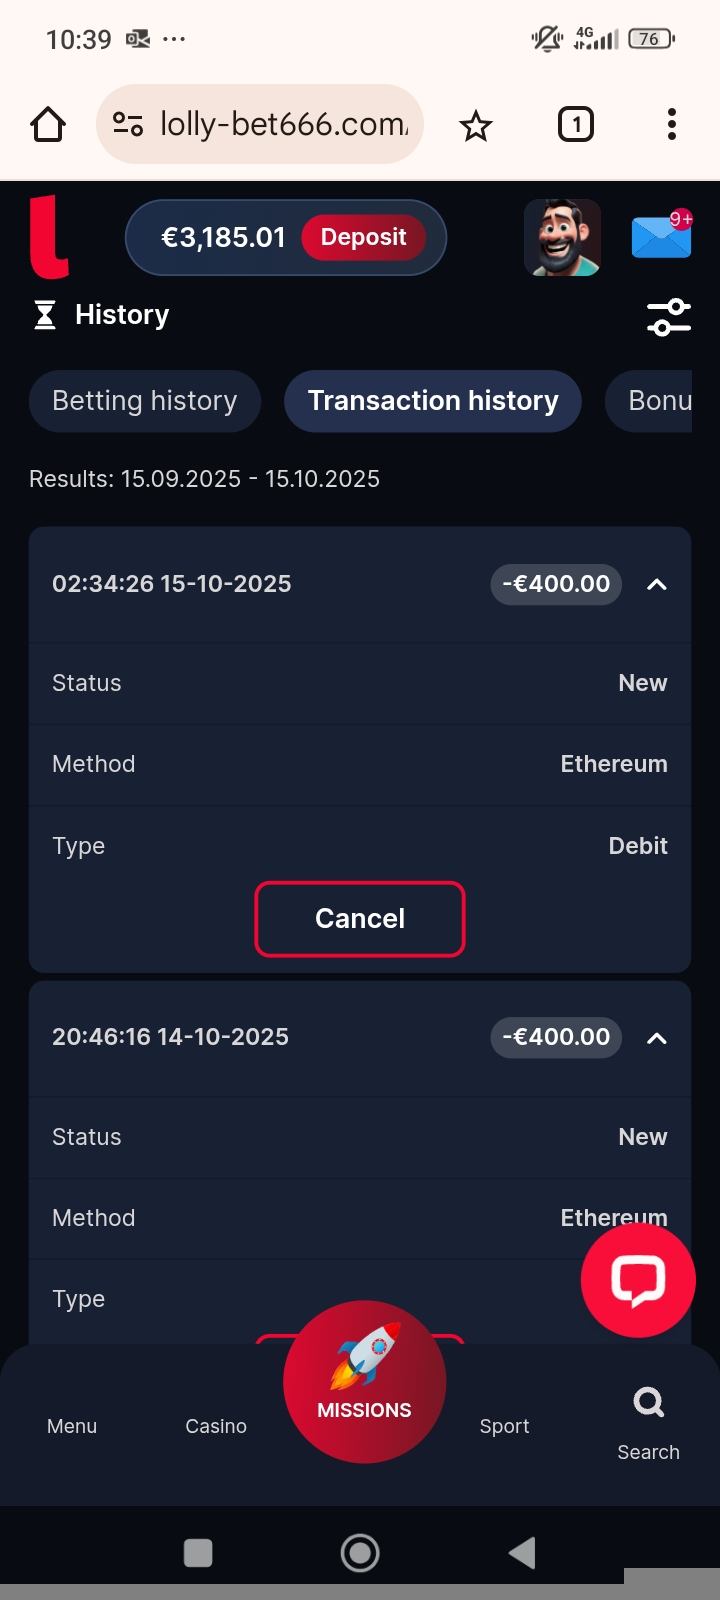
Task: Open the history filter sliders icon
Action: (668, 317)
